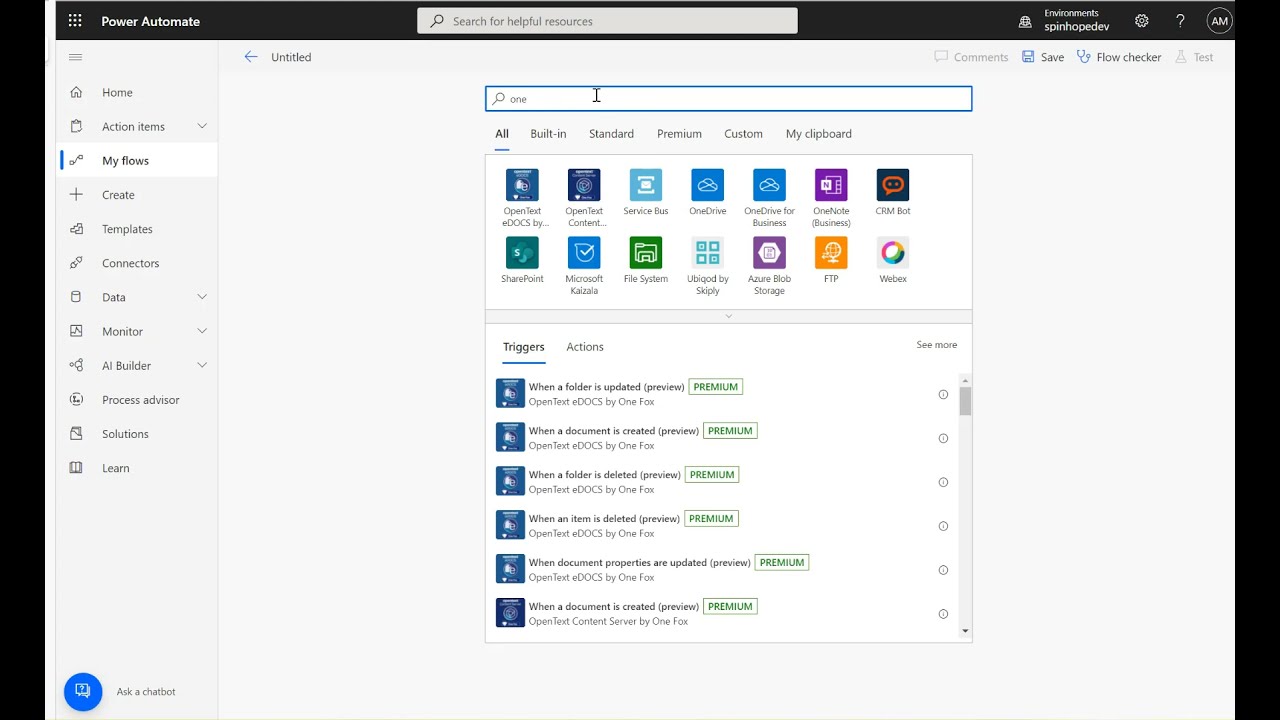Collapse the connector grid with the chevron
The image size is (1280, 720).
click(x=728, y=316)
